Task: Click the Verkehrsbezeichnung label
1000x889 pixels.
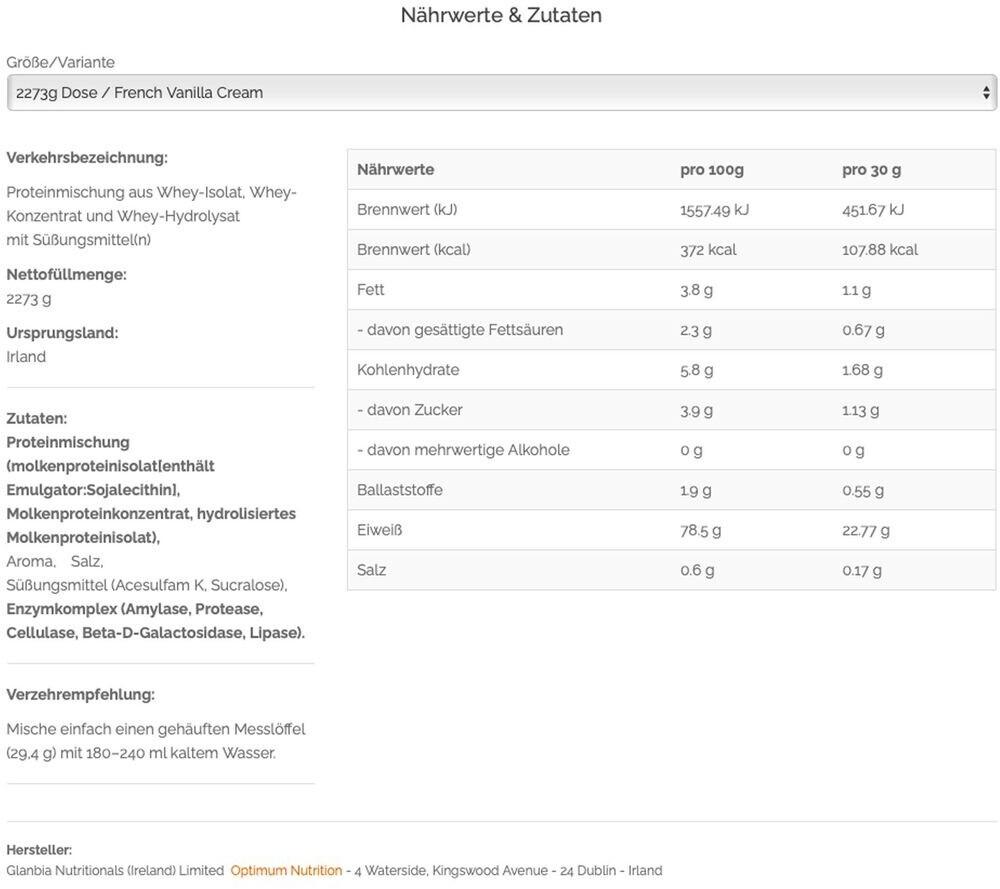Action: click(87, 158)
